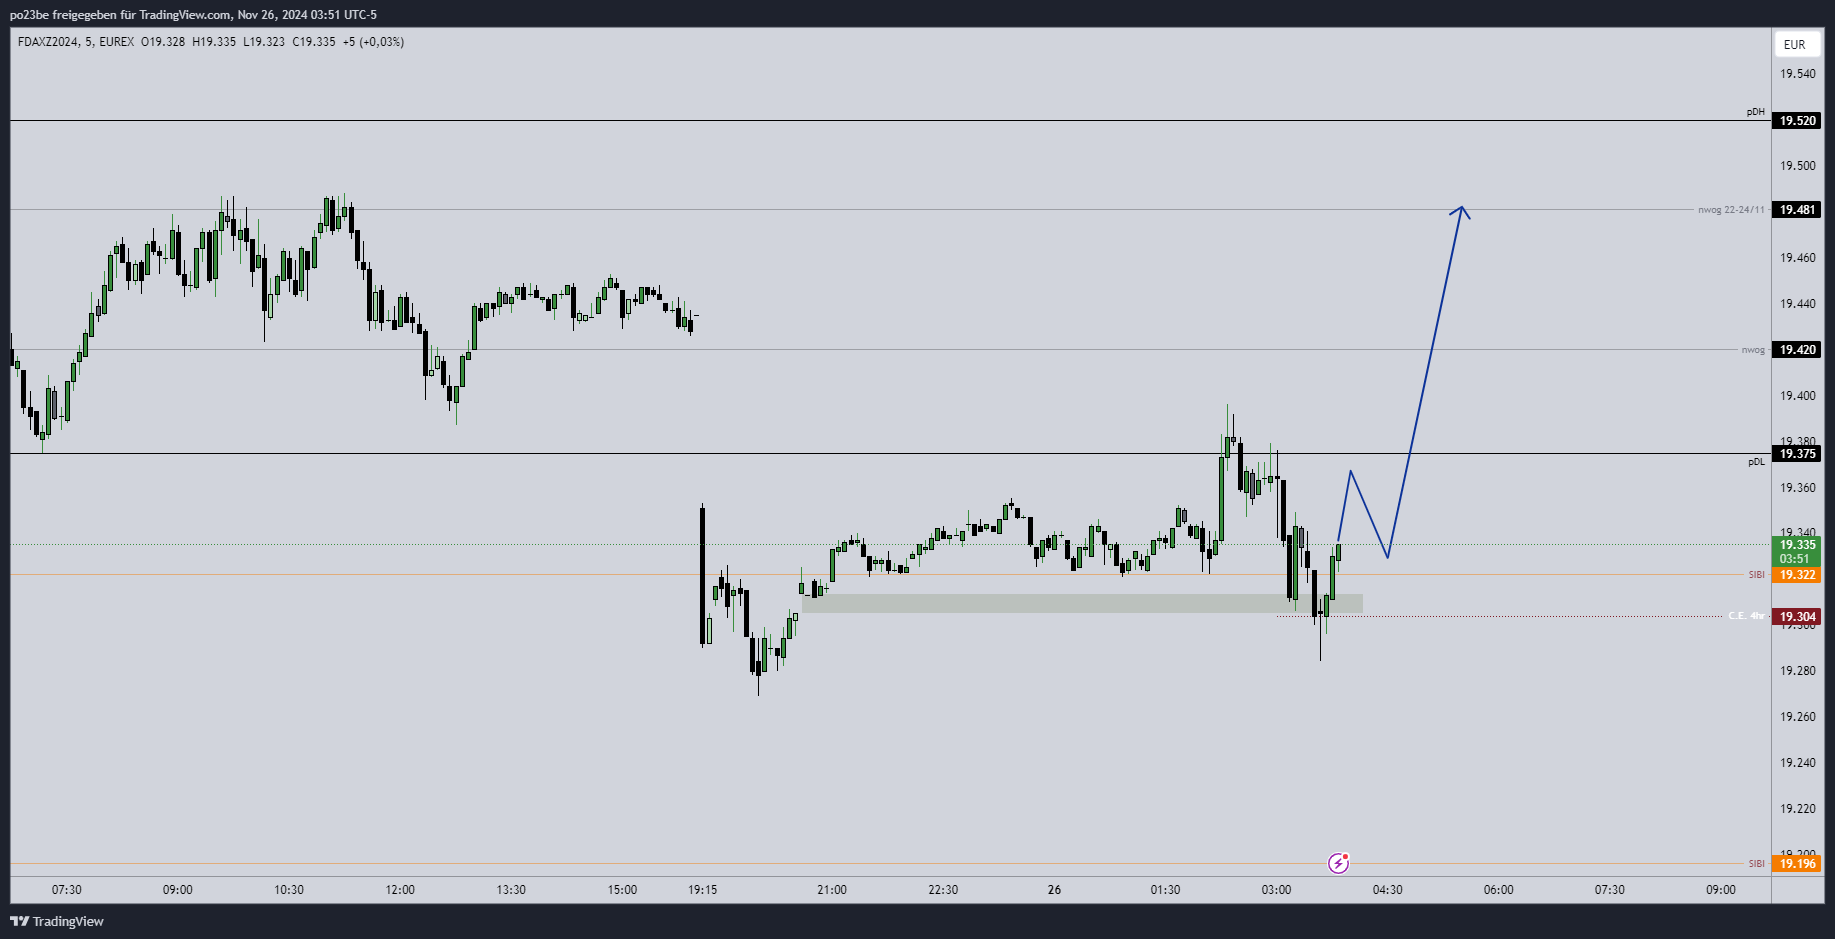Select the nwog 22-24/11 line label
This screenshot has height=939, width=1835.
point(1730,210)
